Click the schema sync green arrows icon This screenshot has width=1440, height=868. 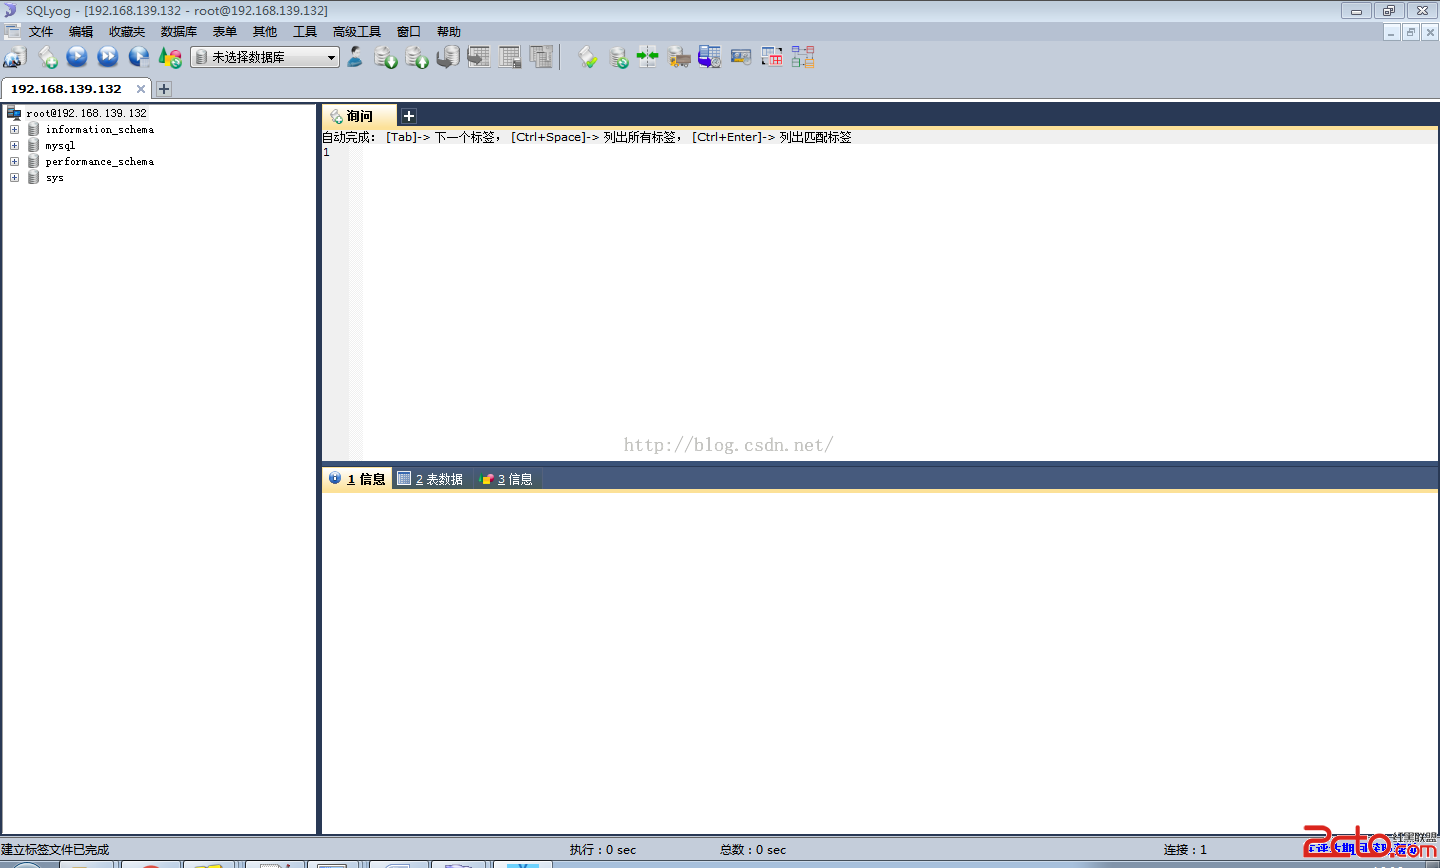[648, 57]
